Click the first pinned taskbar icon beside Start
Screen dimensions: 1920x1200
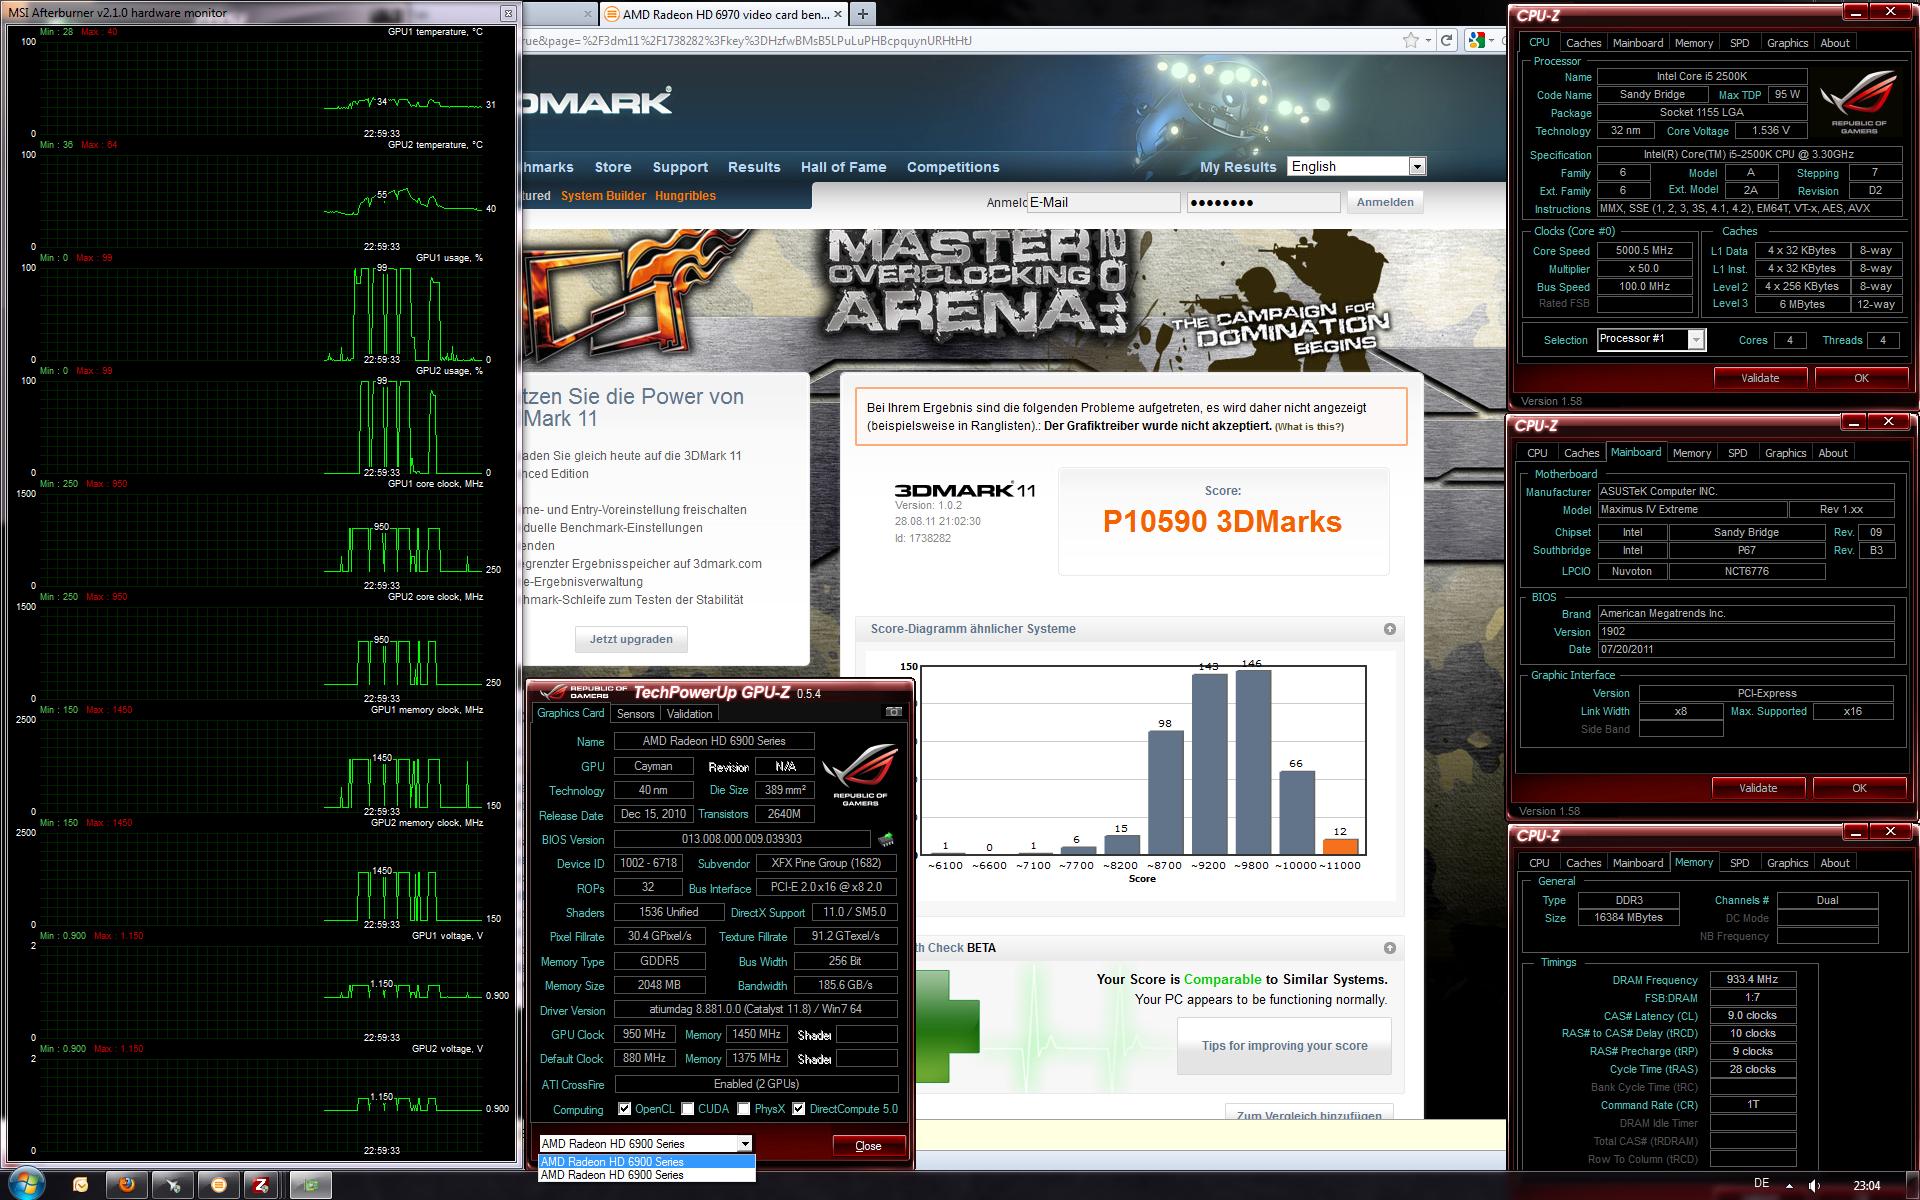click(80, 1185)
